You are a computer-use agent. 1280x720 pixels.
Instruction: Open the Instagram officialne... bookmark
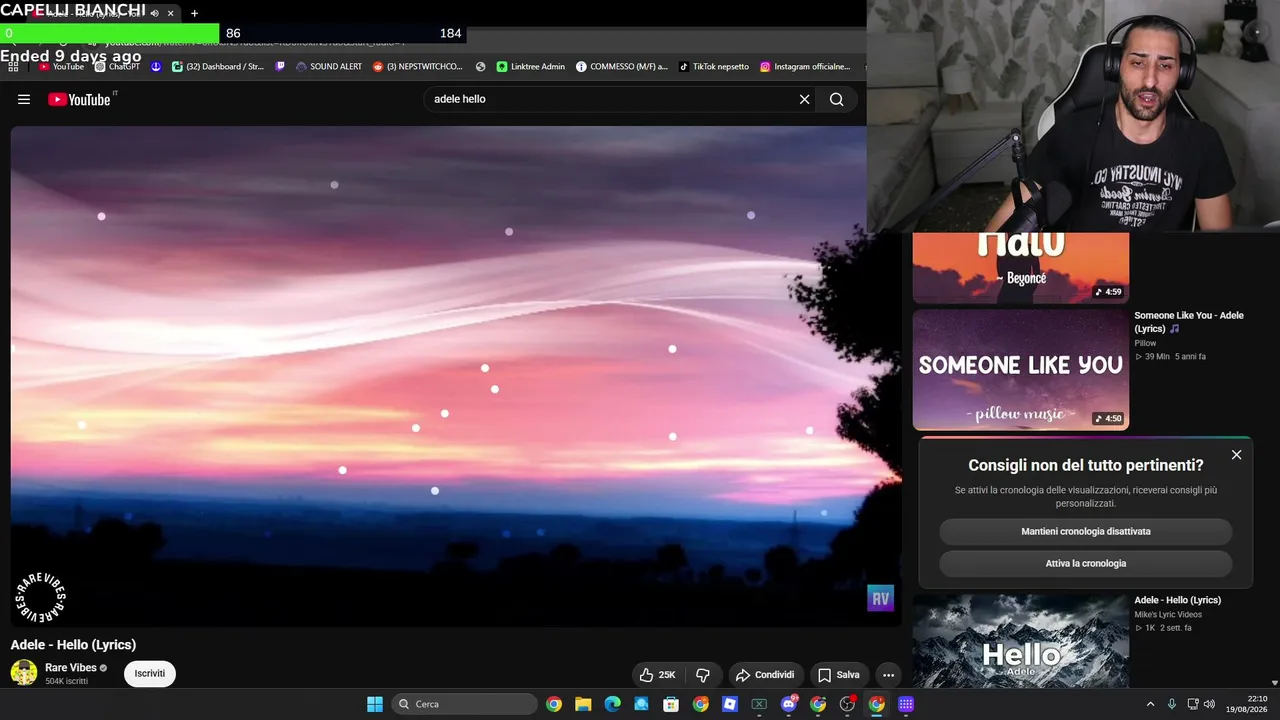click(x=805, y=66)
